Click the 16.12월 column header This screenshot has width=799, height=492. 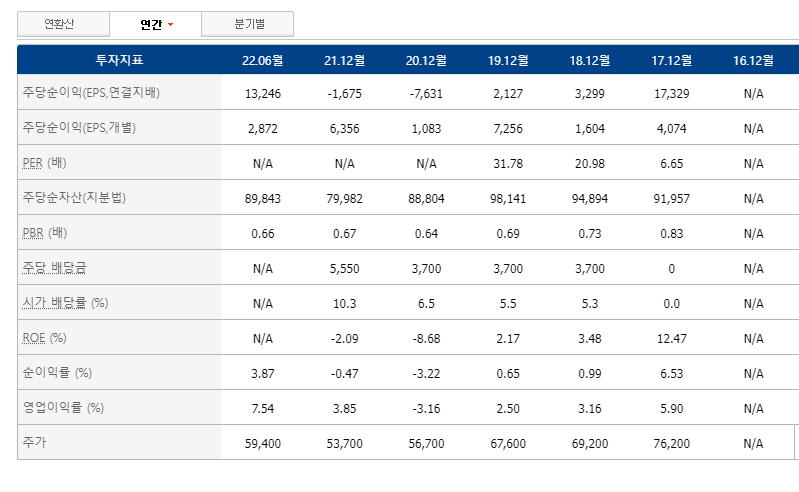(753, 61)
